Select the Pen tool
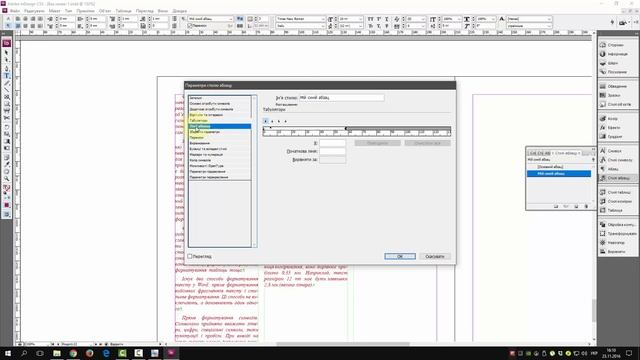Viewport: 640px width, 360px height. pyautogui.click(x=7, y=68)
